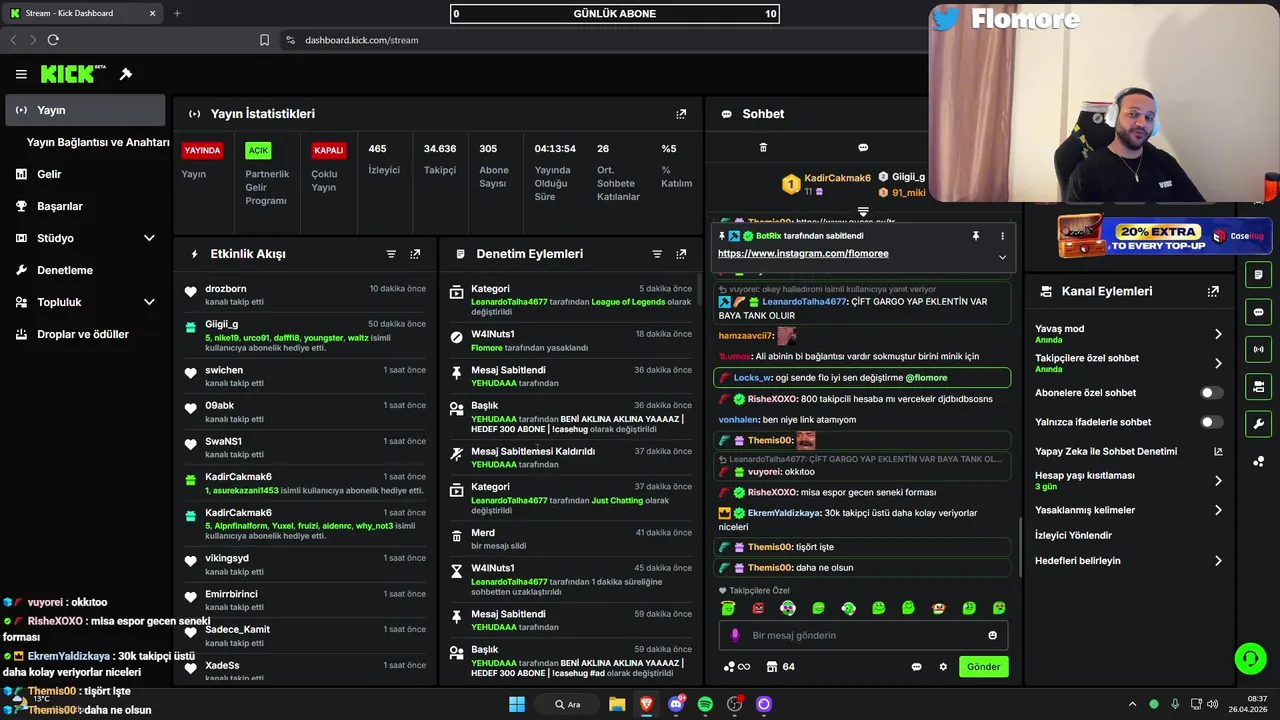Open a new browser tab
The width and height of the screenshot is (1280, 720).
[177, 13]
